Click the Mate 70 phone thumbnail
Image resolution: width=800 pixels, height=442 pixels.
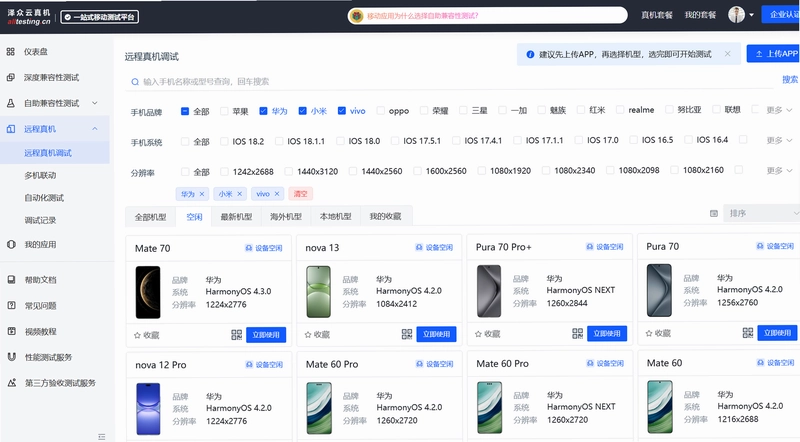(148, 292)
